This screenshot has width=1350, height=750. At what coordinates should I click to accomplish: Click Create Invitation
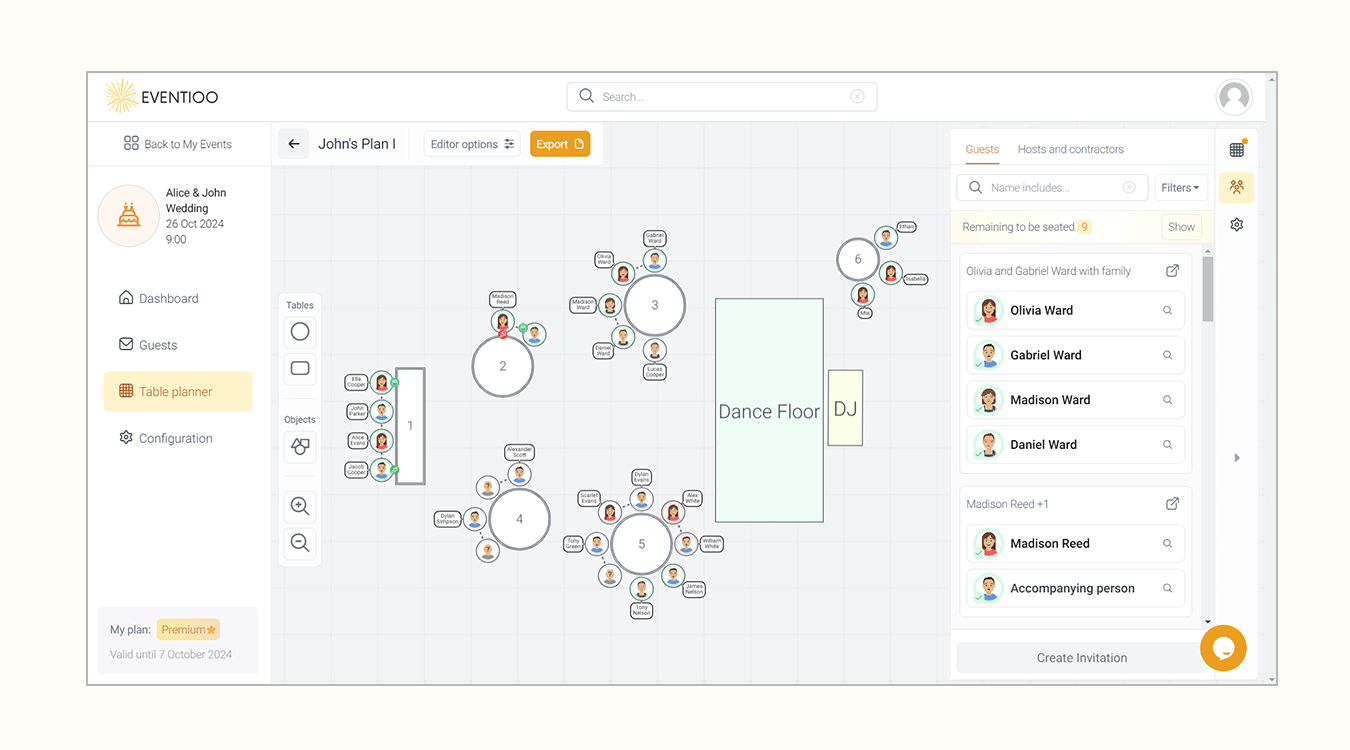coord(1081,657)
